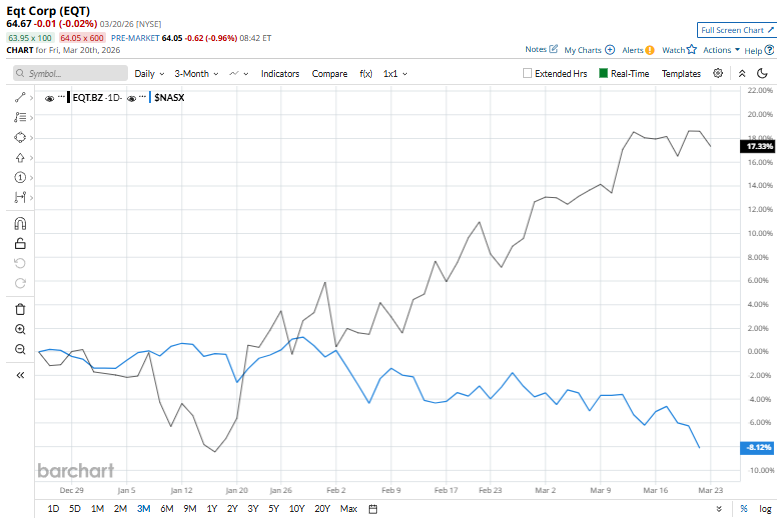The image size is (777, 520).
Task: Toggle visibility of EQT.BZ series
Action: pyautogui.click(x=49, y=98)
